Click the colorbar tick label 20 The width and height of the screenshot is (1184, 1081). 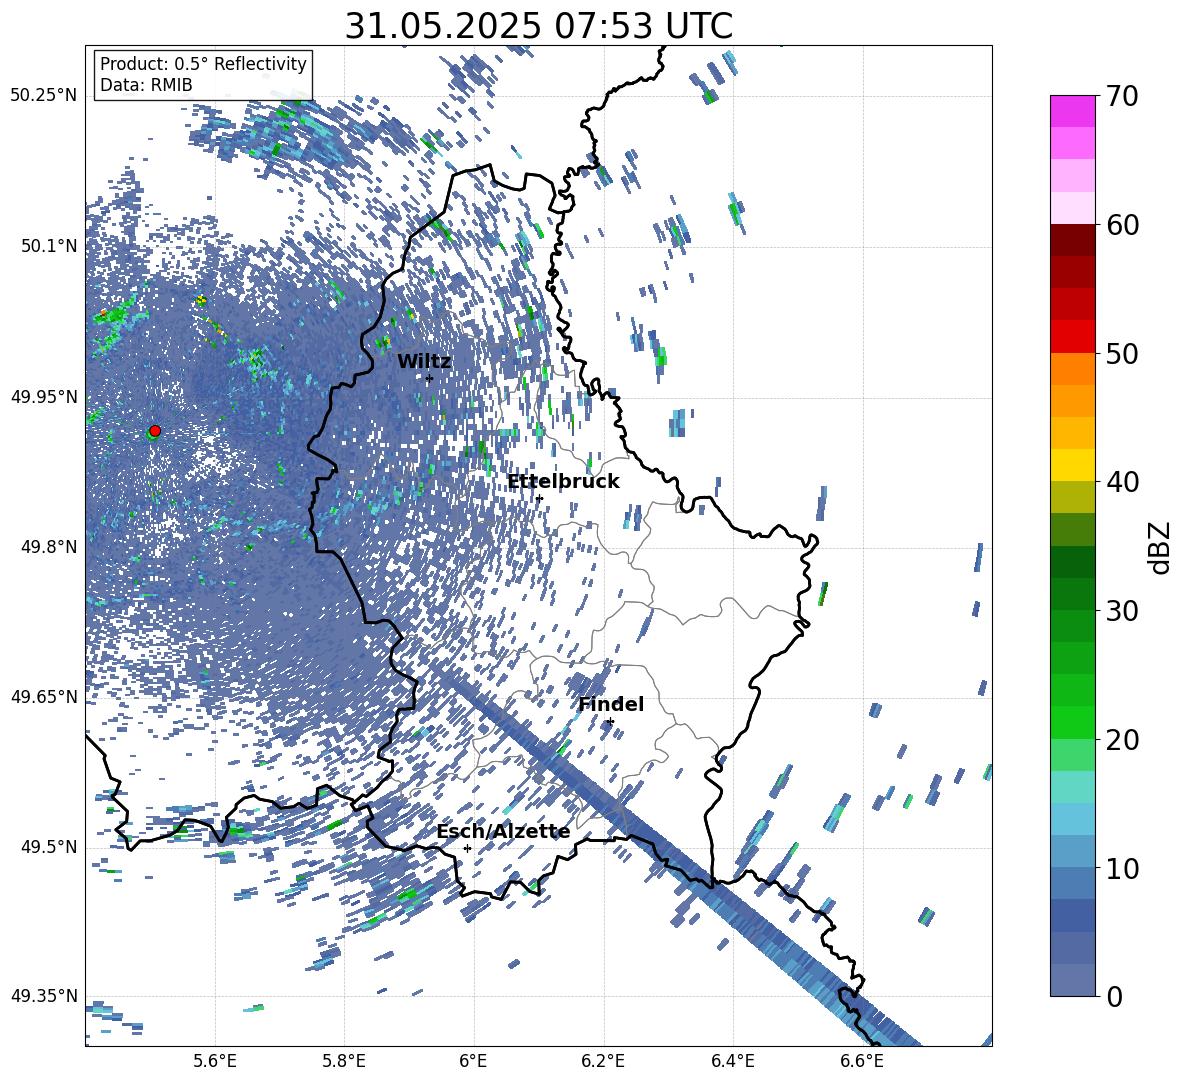pos(1122,740)
